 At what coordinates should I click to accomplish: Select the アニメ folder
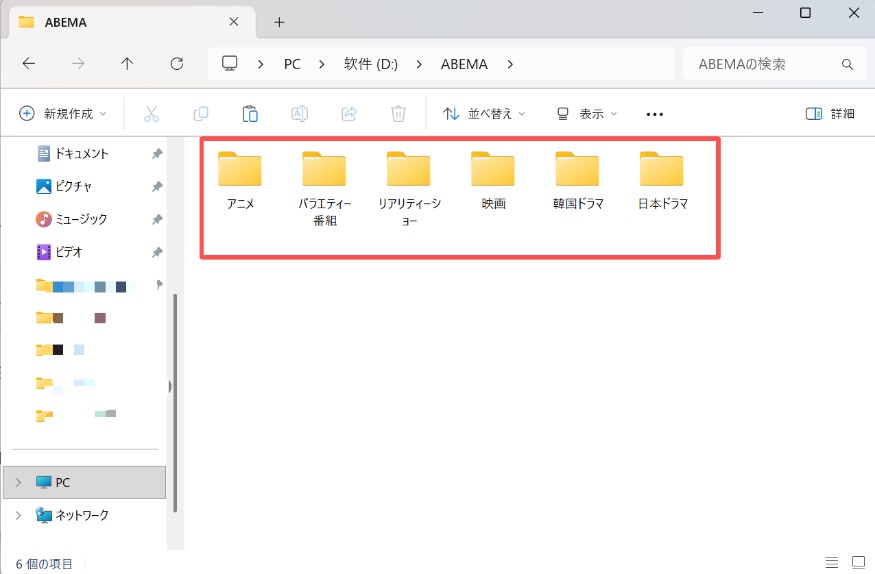(240, 180)
